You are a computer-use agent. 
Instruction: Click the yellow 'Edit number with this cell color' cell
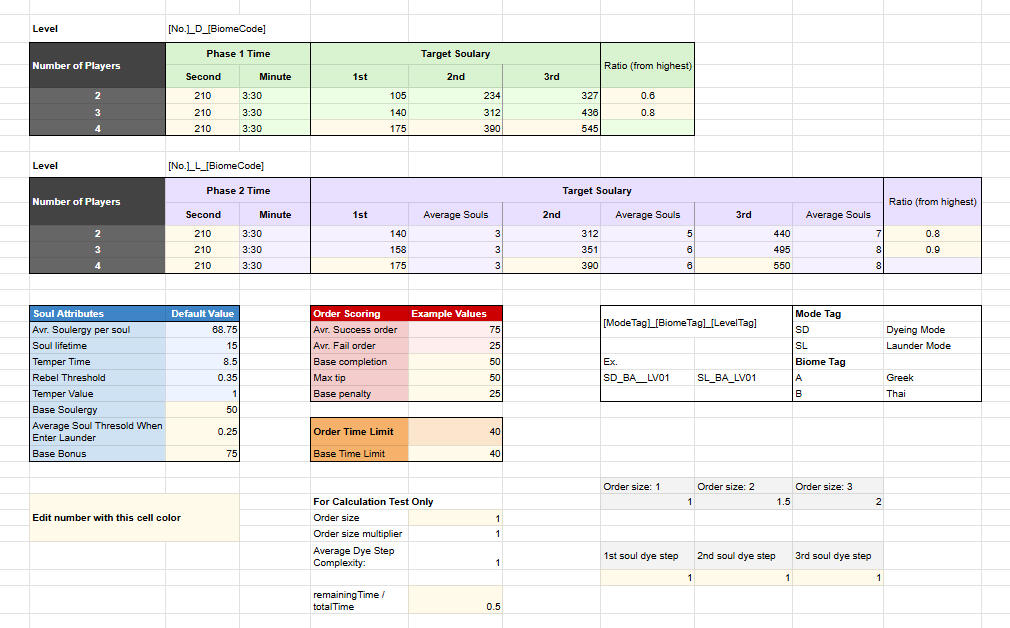pyautogui.click(x=134, y=517)
